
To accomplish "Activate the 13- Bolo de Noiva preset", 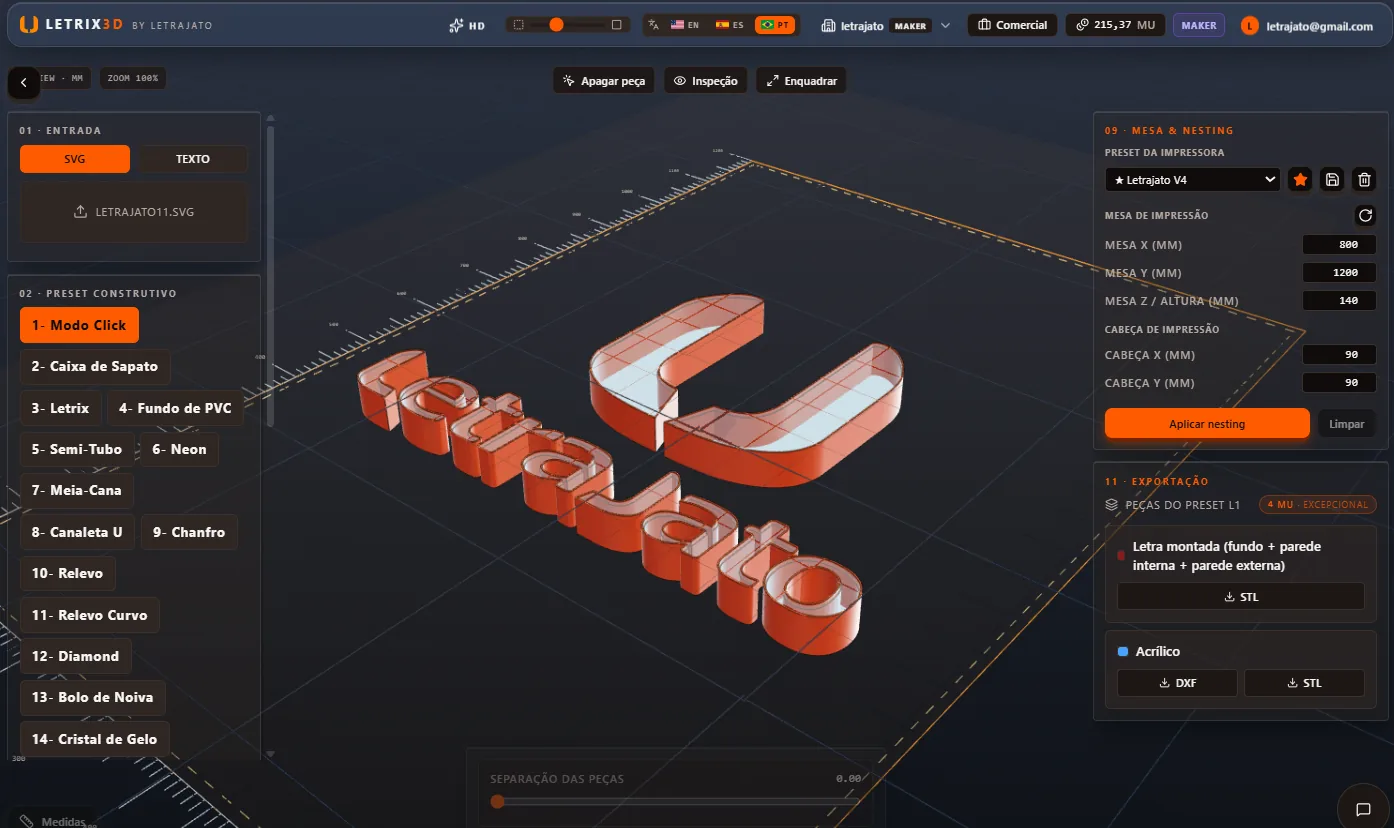I will (x=92, y=697).
